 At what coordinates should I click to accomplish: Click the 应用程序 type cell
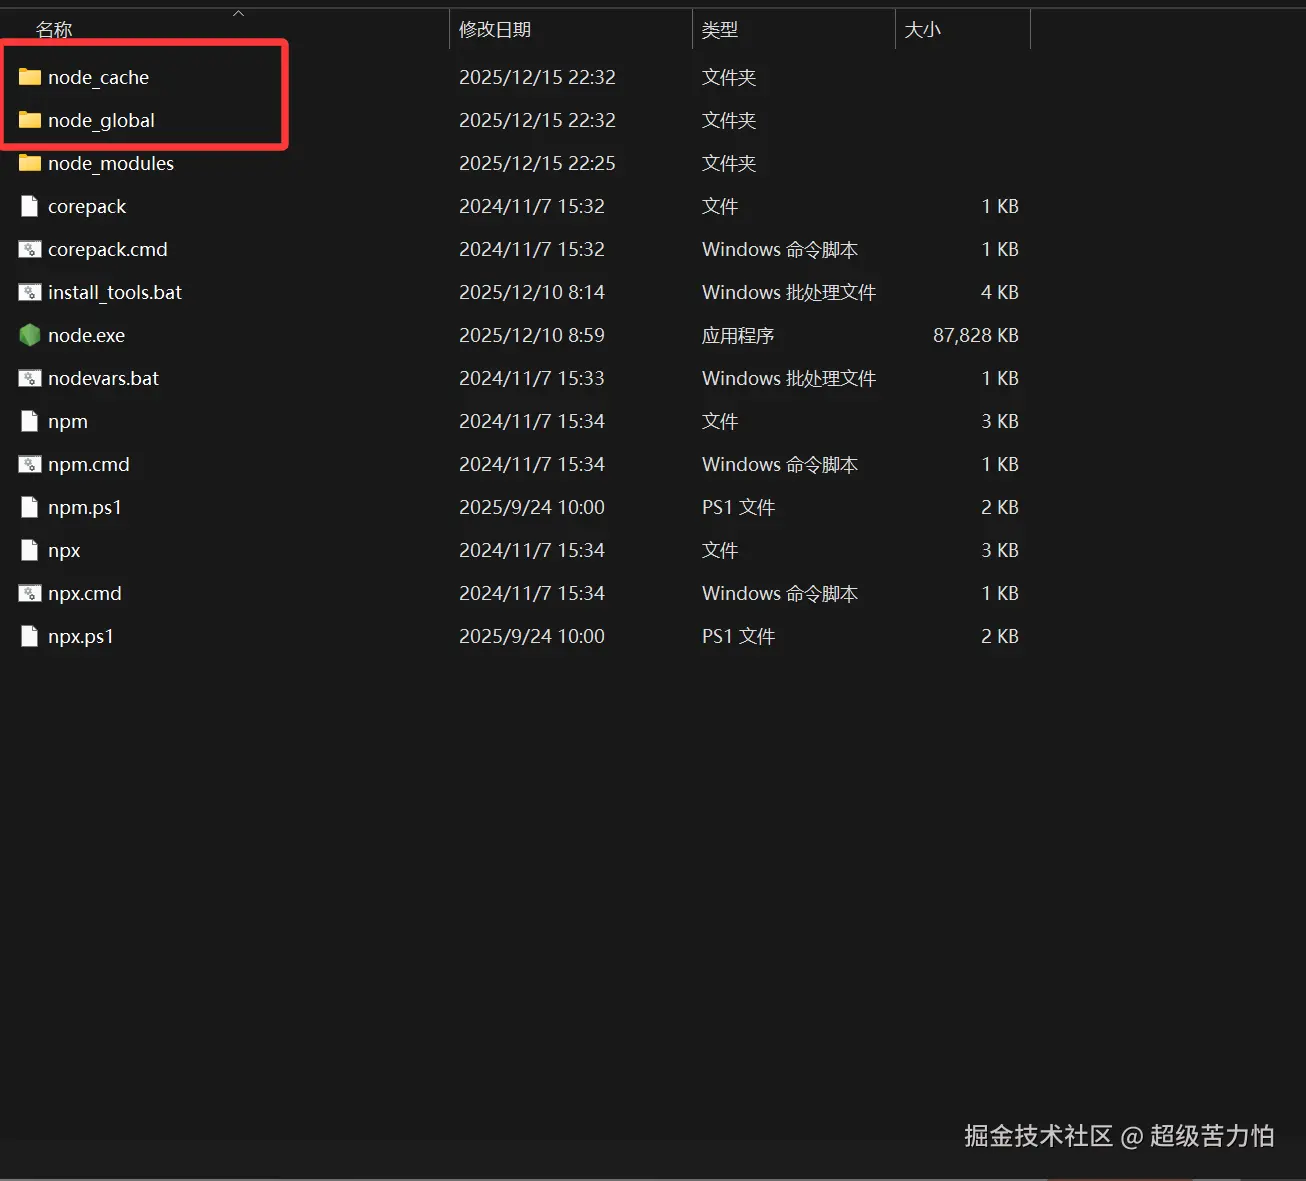[738, 335]
